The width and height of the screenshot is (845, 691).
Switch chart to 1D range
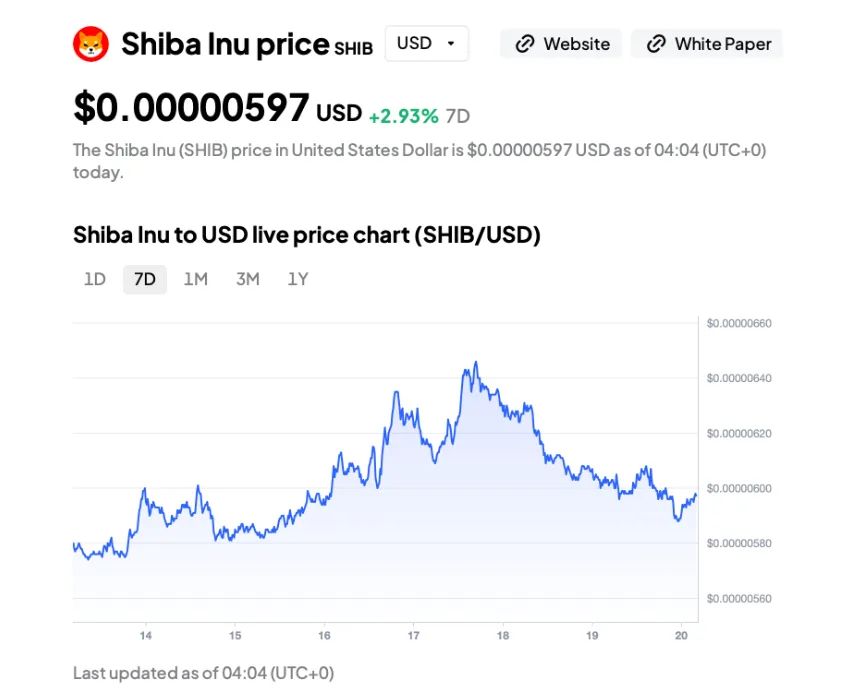(x=94, y=279)
